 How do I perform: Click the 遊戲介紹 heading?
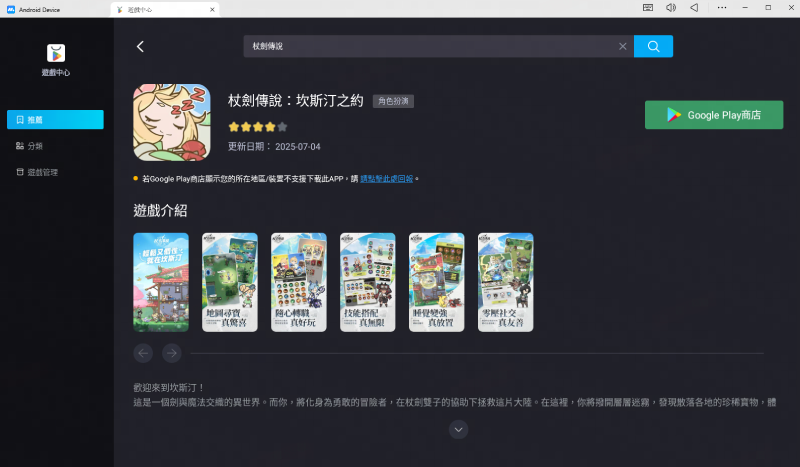(x=160, y=210)
